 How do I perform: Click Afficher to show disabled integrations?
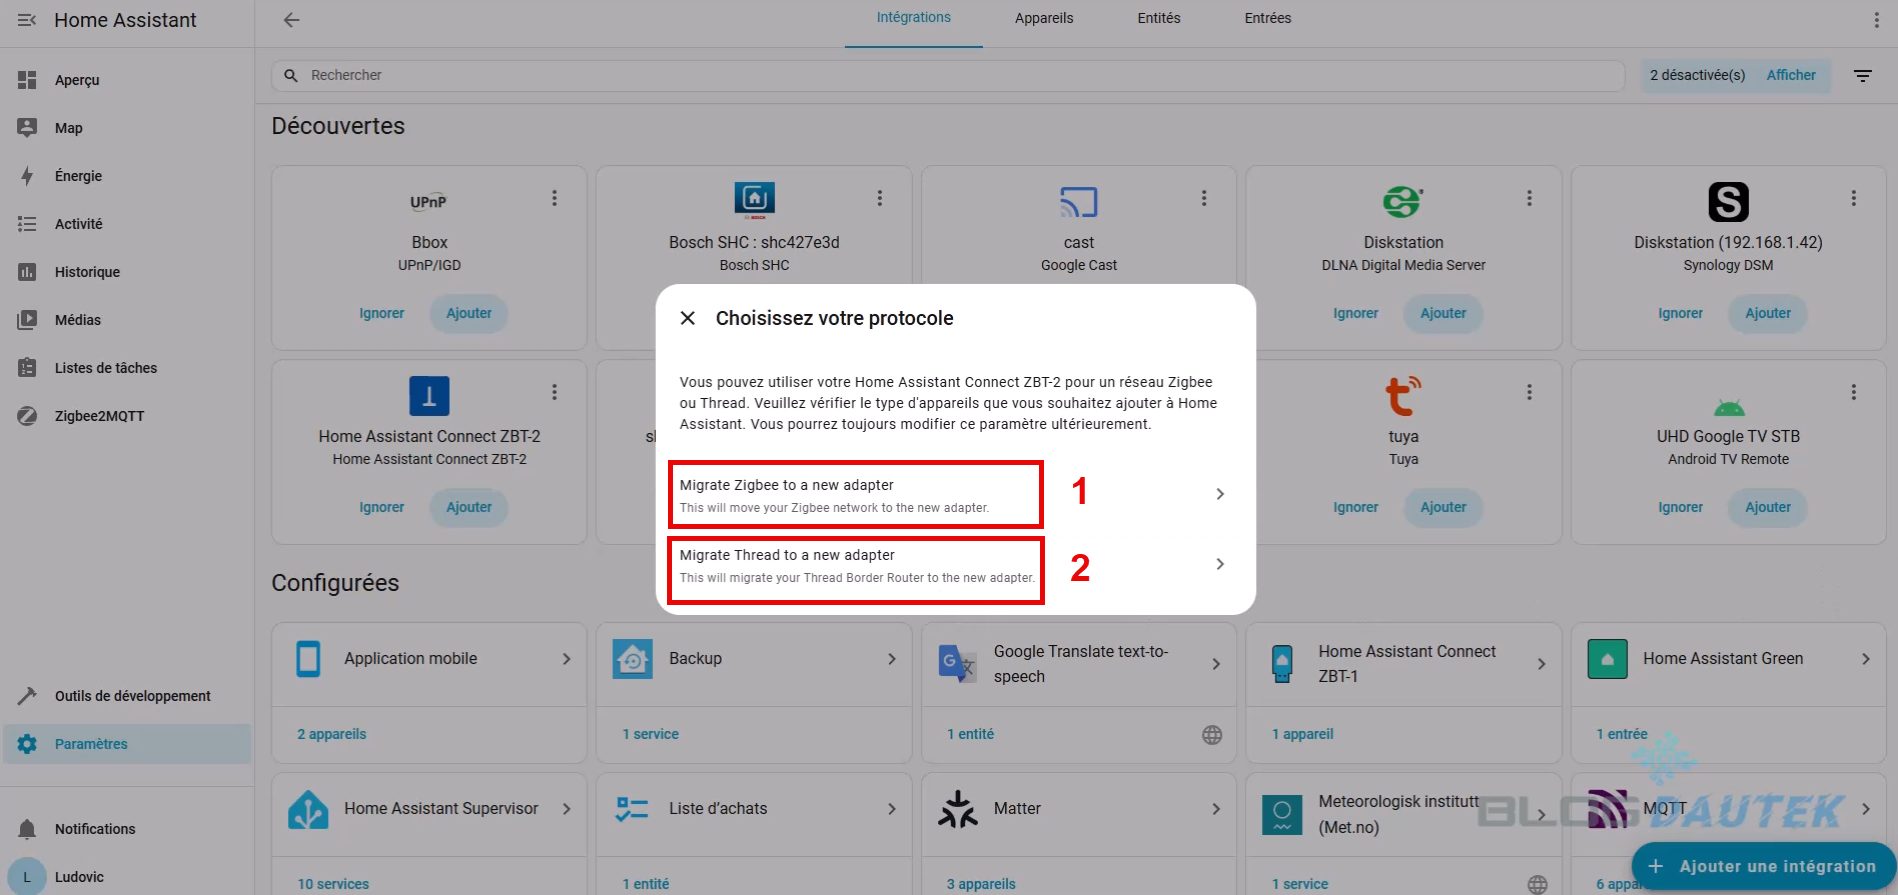[x=1790, y=75]
